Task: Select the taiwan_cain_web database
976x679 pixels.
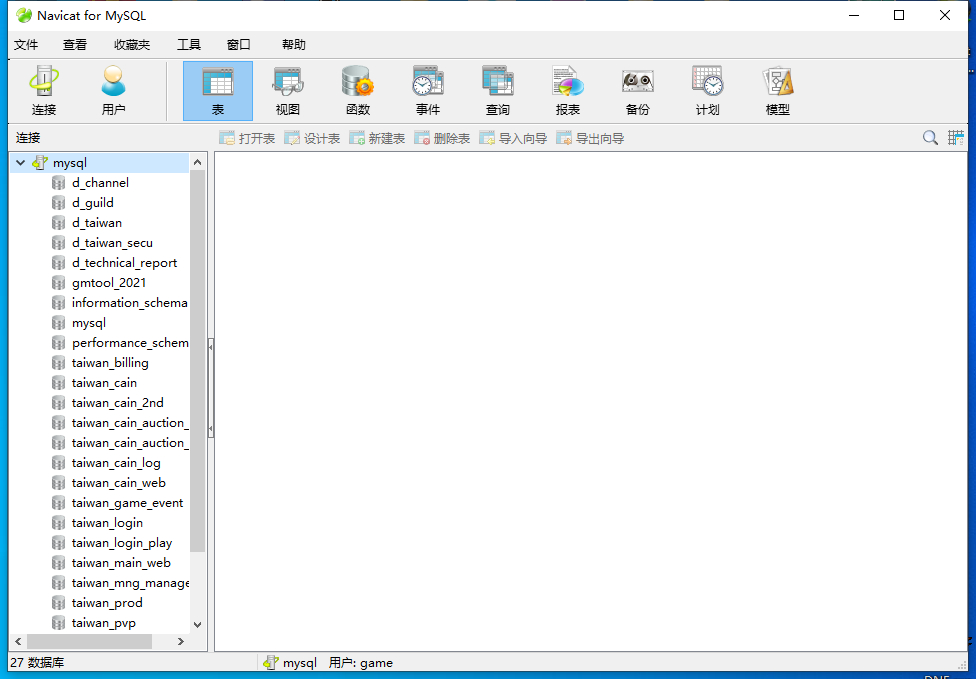Action: pos(118,483)
